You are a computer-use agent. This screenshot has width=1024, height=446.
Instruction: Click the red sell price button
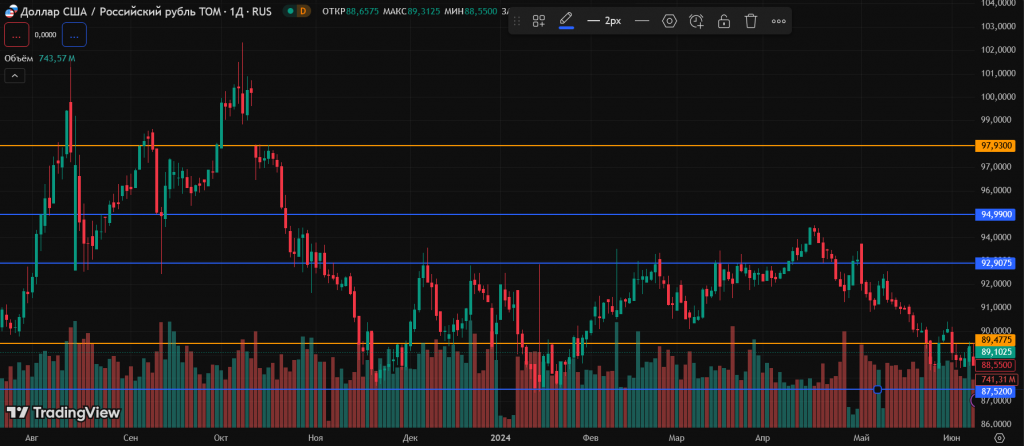point(16,35)
